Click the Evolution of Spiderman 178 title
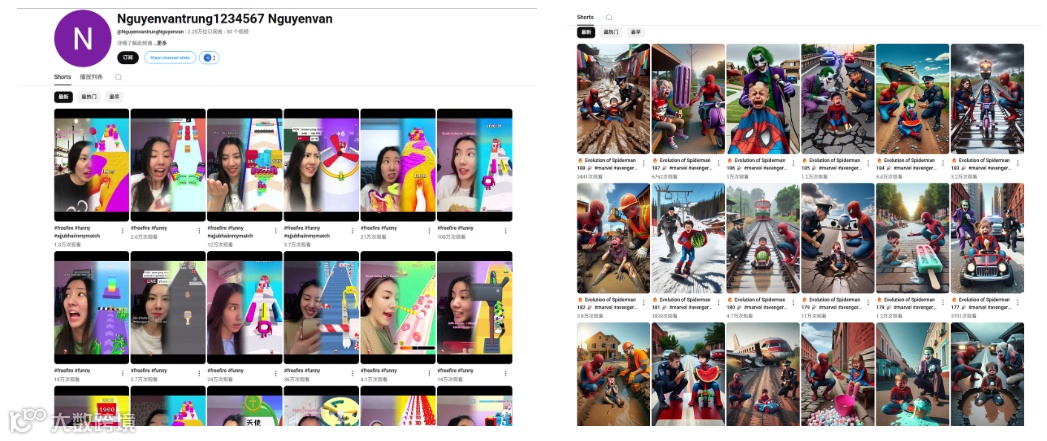Screen dimensions: 1047x441 [x=905, y=303]
